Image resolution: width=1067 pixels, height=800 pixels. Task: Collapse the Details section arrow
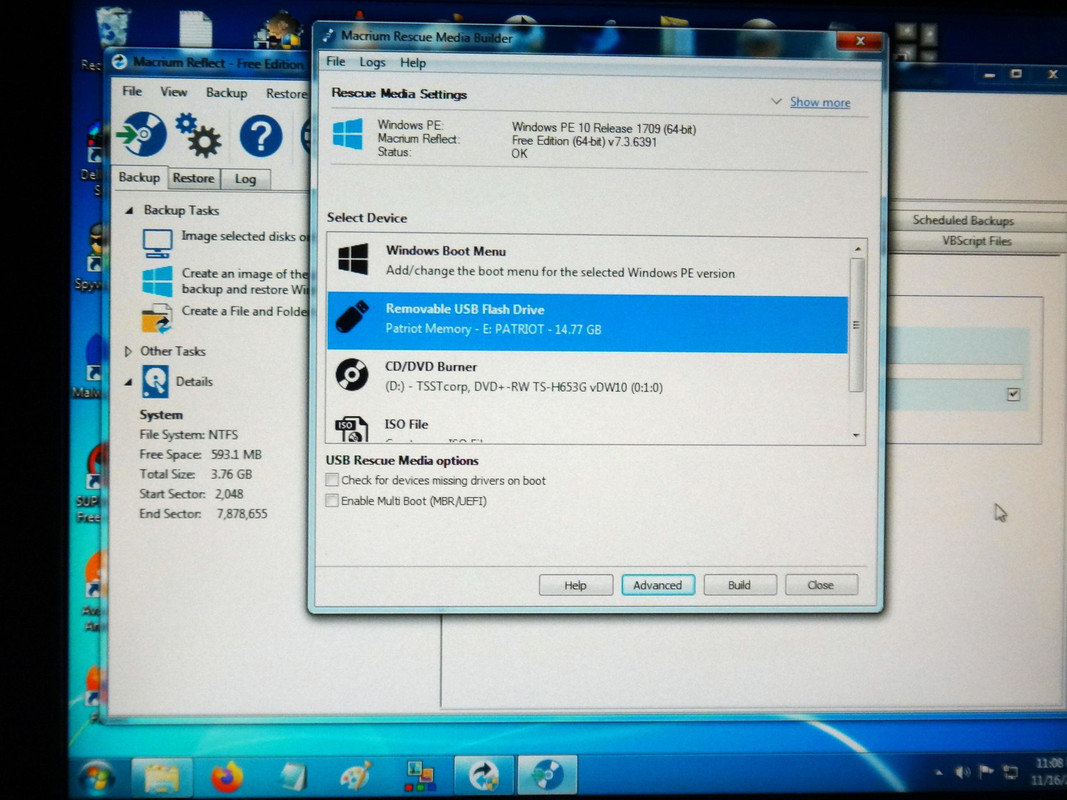(x=128, y=382)
